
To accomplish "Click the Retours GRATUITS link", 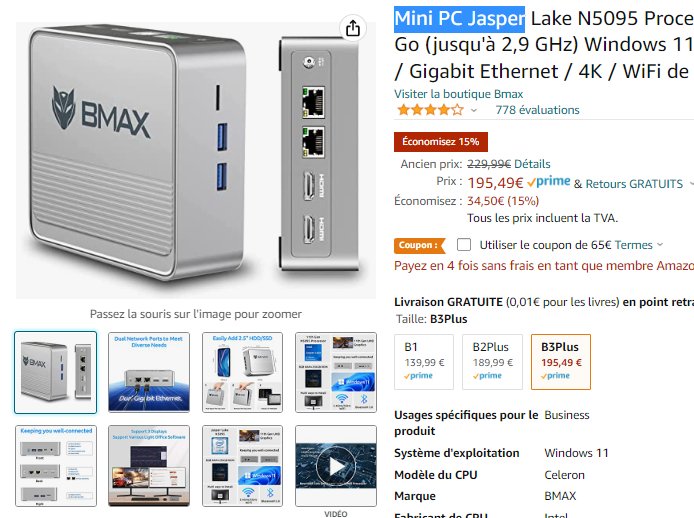I will pos(634,184).
